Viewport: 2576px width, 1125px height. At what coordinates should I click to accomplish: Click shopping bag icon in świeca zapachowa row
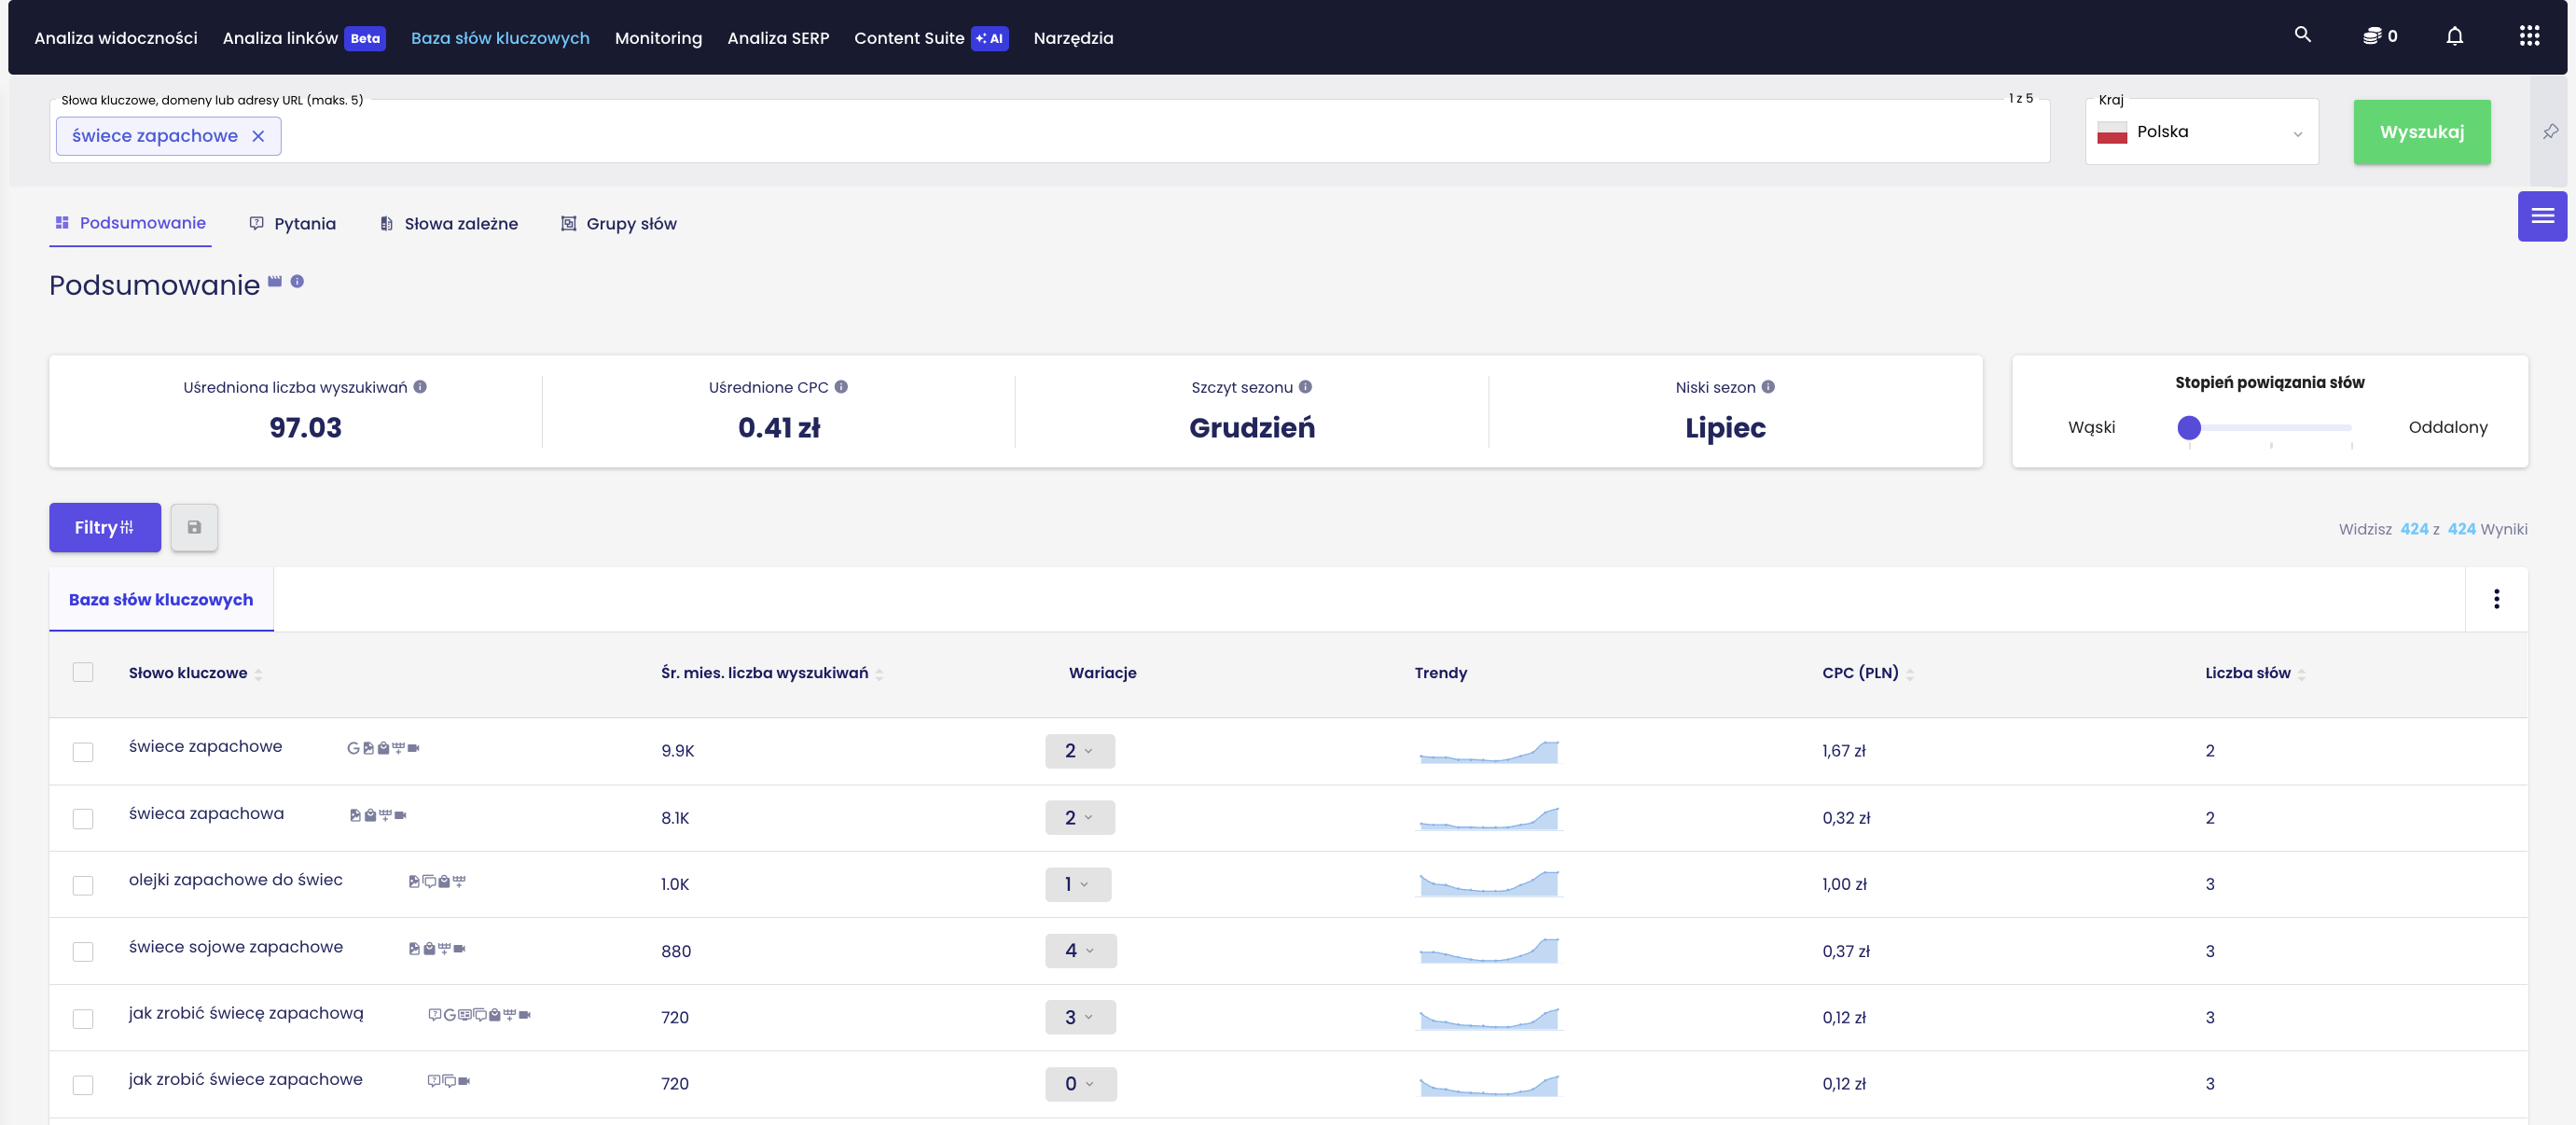[370, 815]
